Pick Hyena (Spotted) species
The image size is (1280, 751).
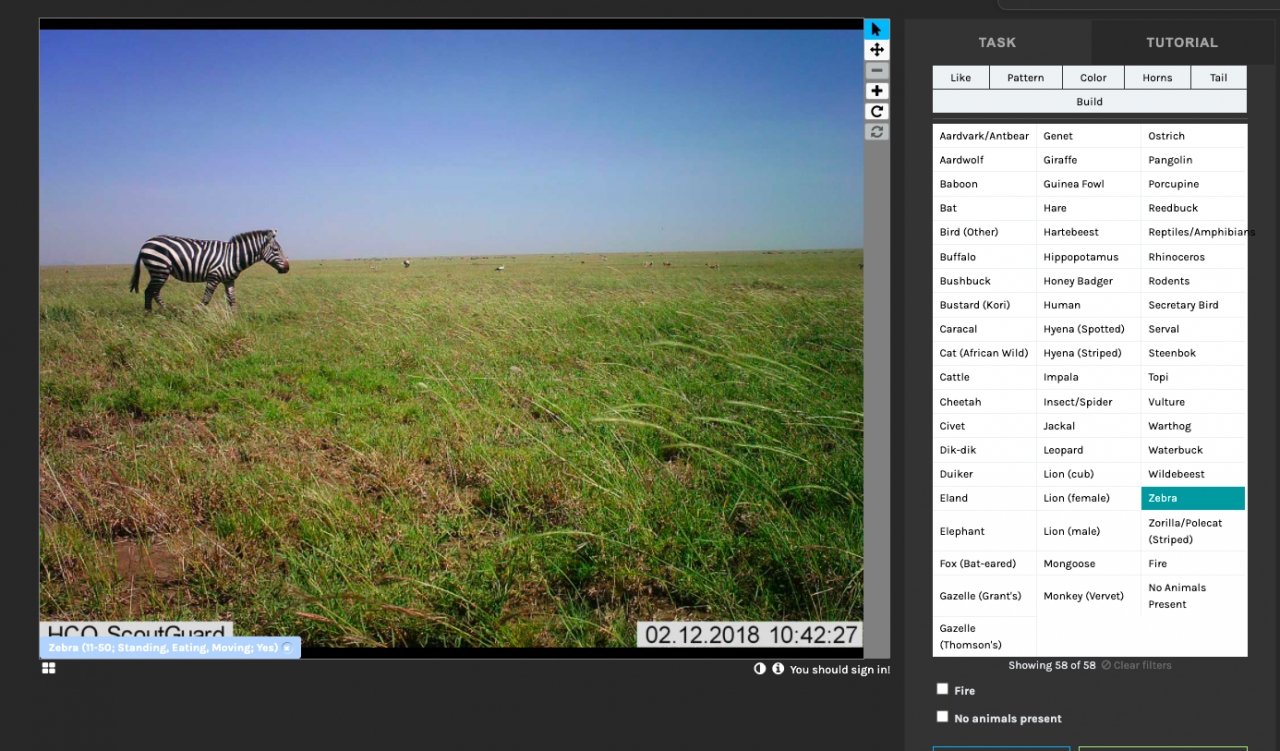(x=1088, y=329)
